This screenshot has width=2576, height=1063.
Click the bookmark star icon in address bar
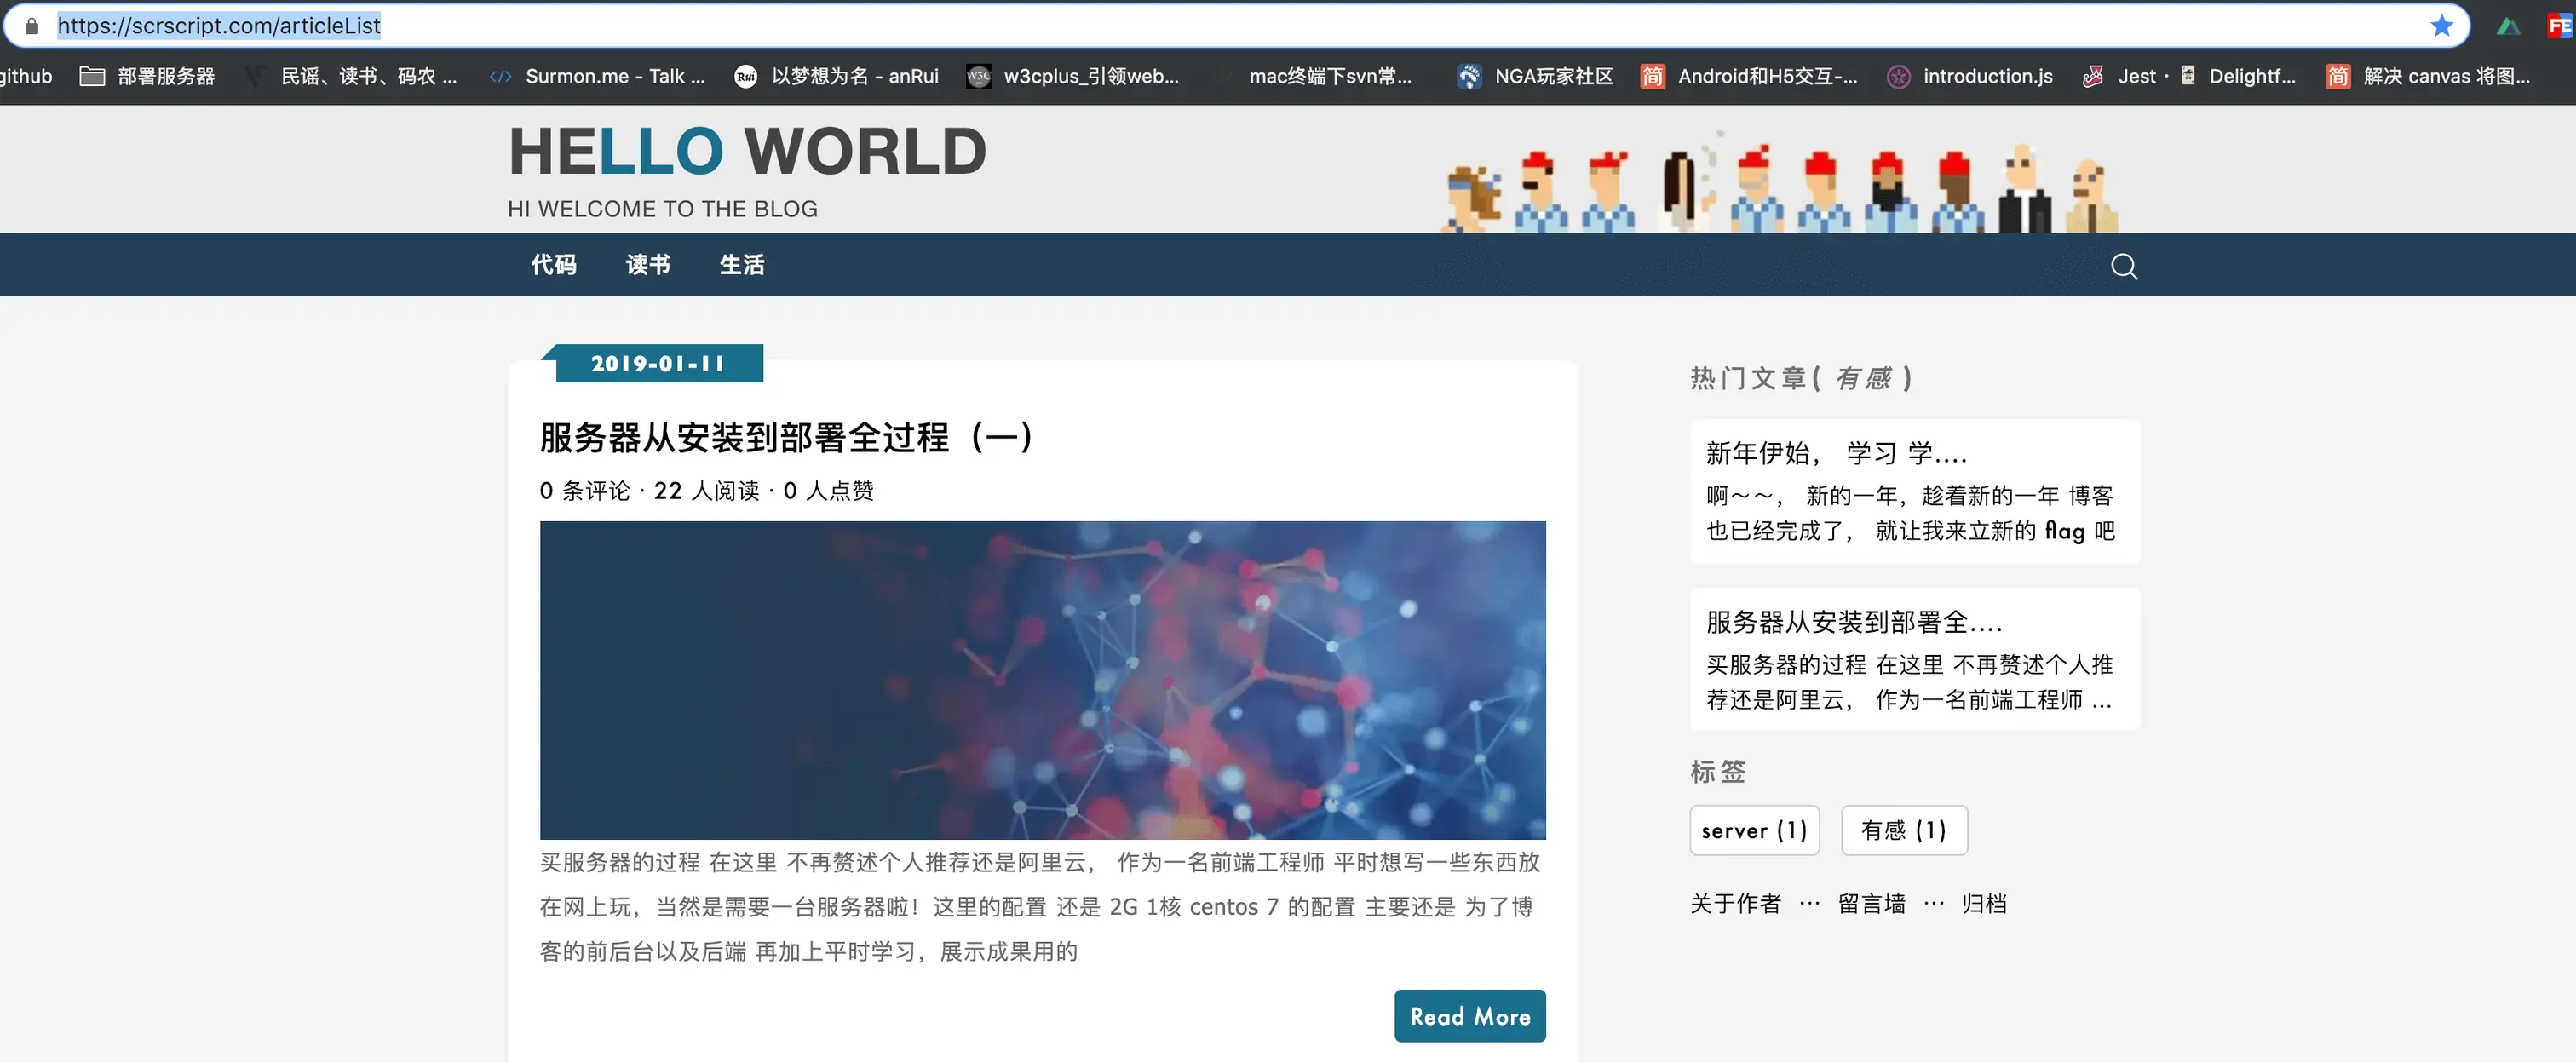2442,25
